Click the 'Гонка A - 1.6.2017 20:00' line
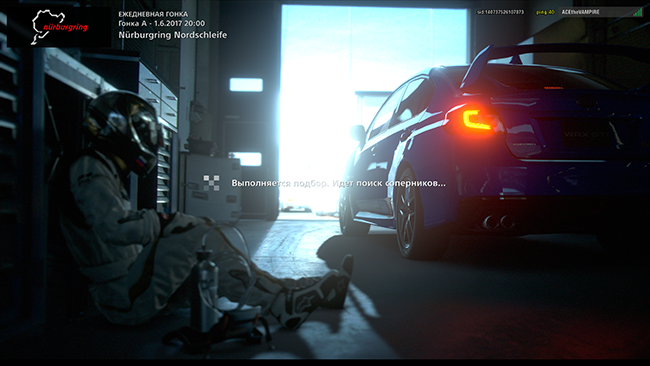The height and width of the screenshot is (366, 650). coord(162,24)
